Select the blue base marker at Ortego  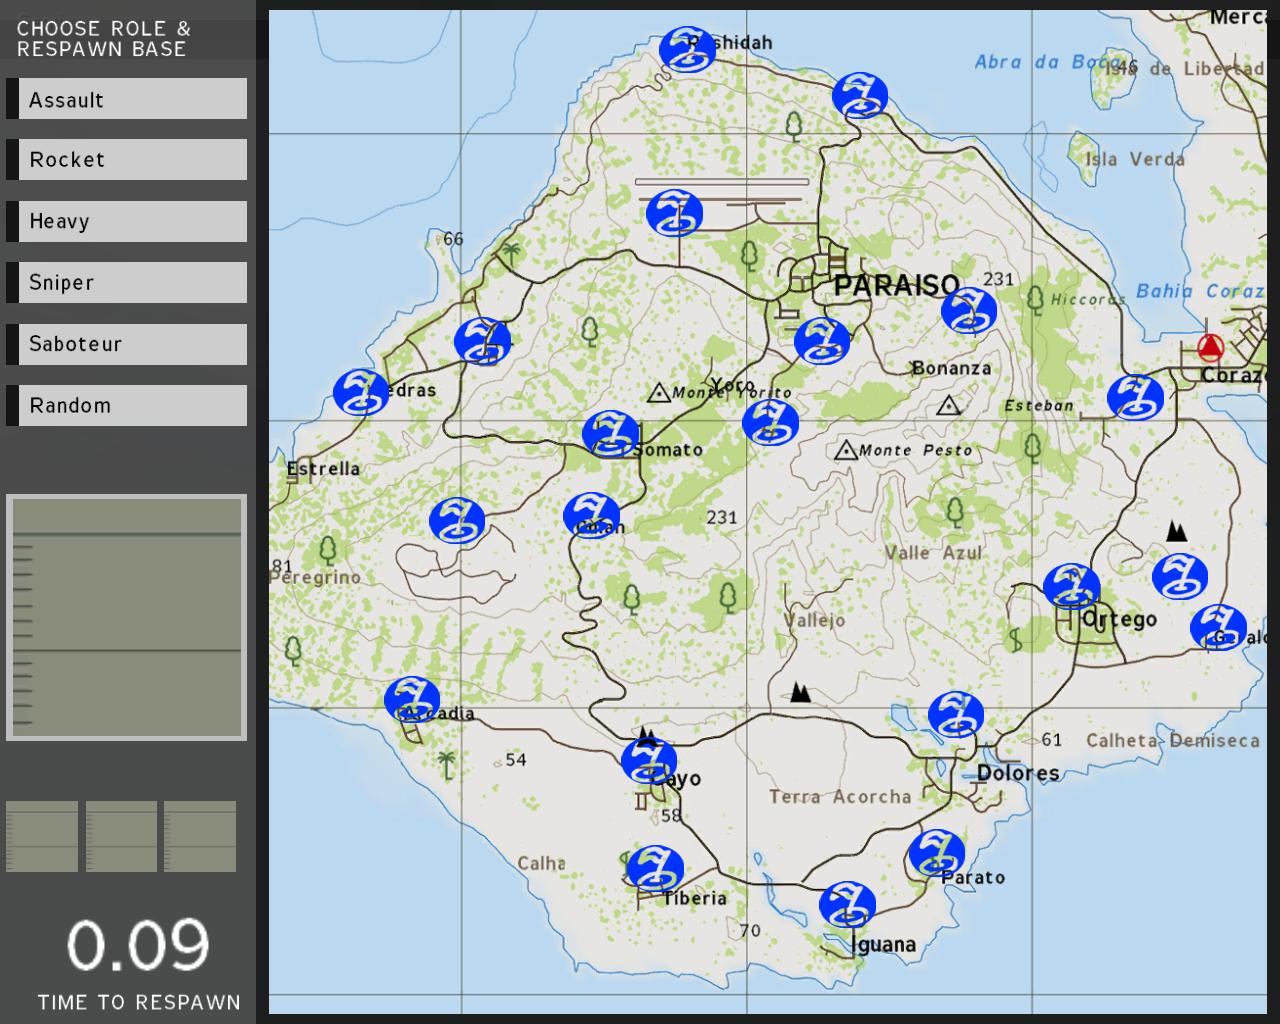(1072, 587)
